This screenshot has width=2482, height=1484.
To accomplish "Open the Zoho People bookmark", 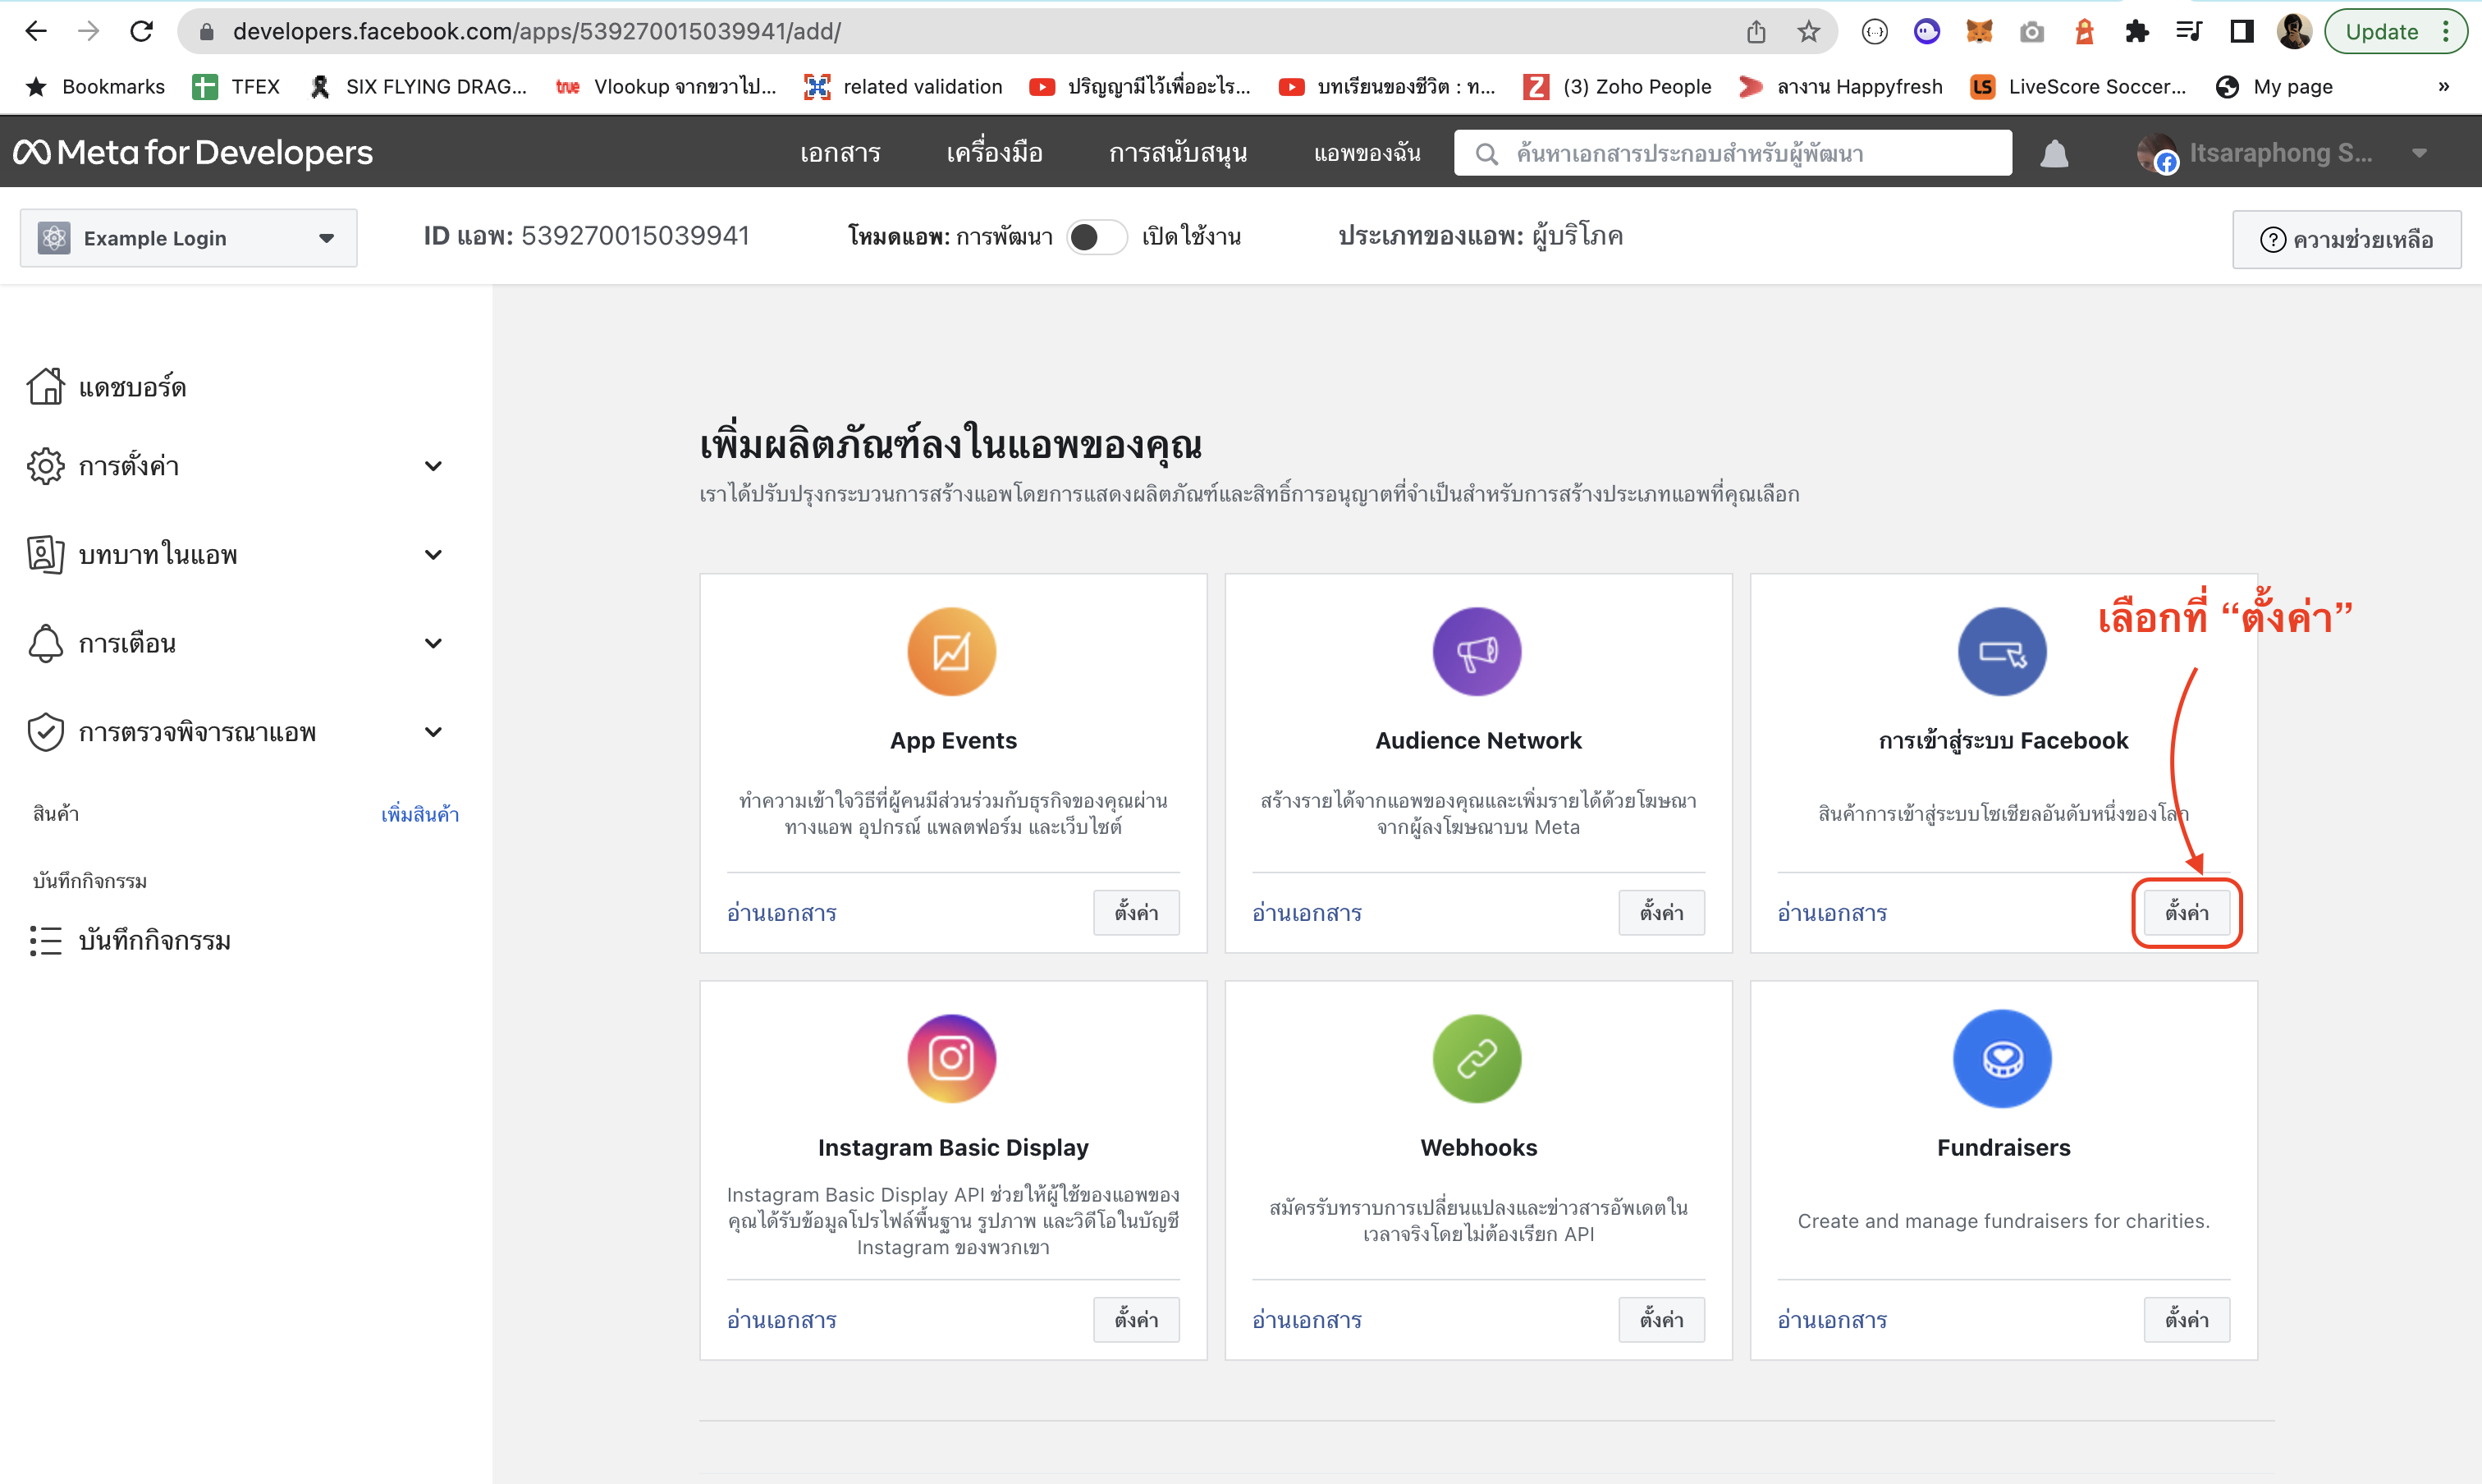I will [x=1617, y=87].
